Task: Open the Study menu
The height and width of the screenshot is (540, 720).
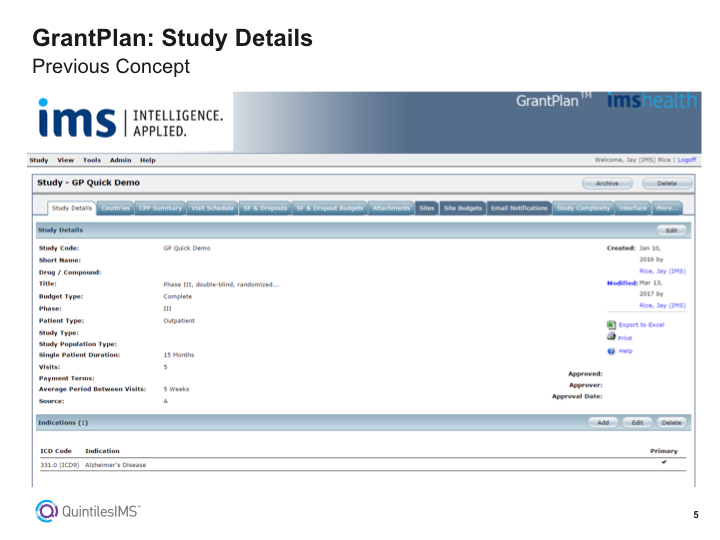Action: [39, 160]
